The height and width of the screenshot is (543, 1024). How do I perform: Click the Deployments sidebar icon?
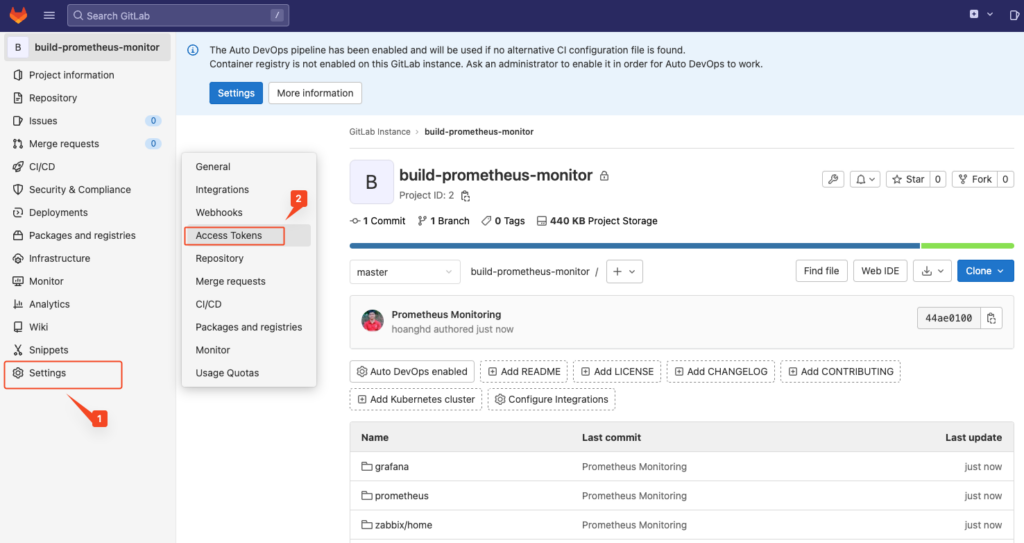click(18, 212)
